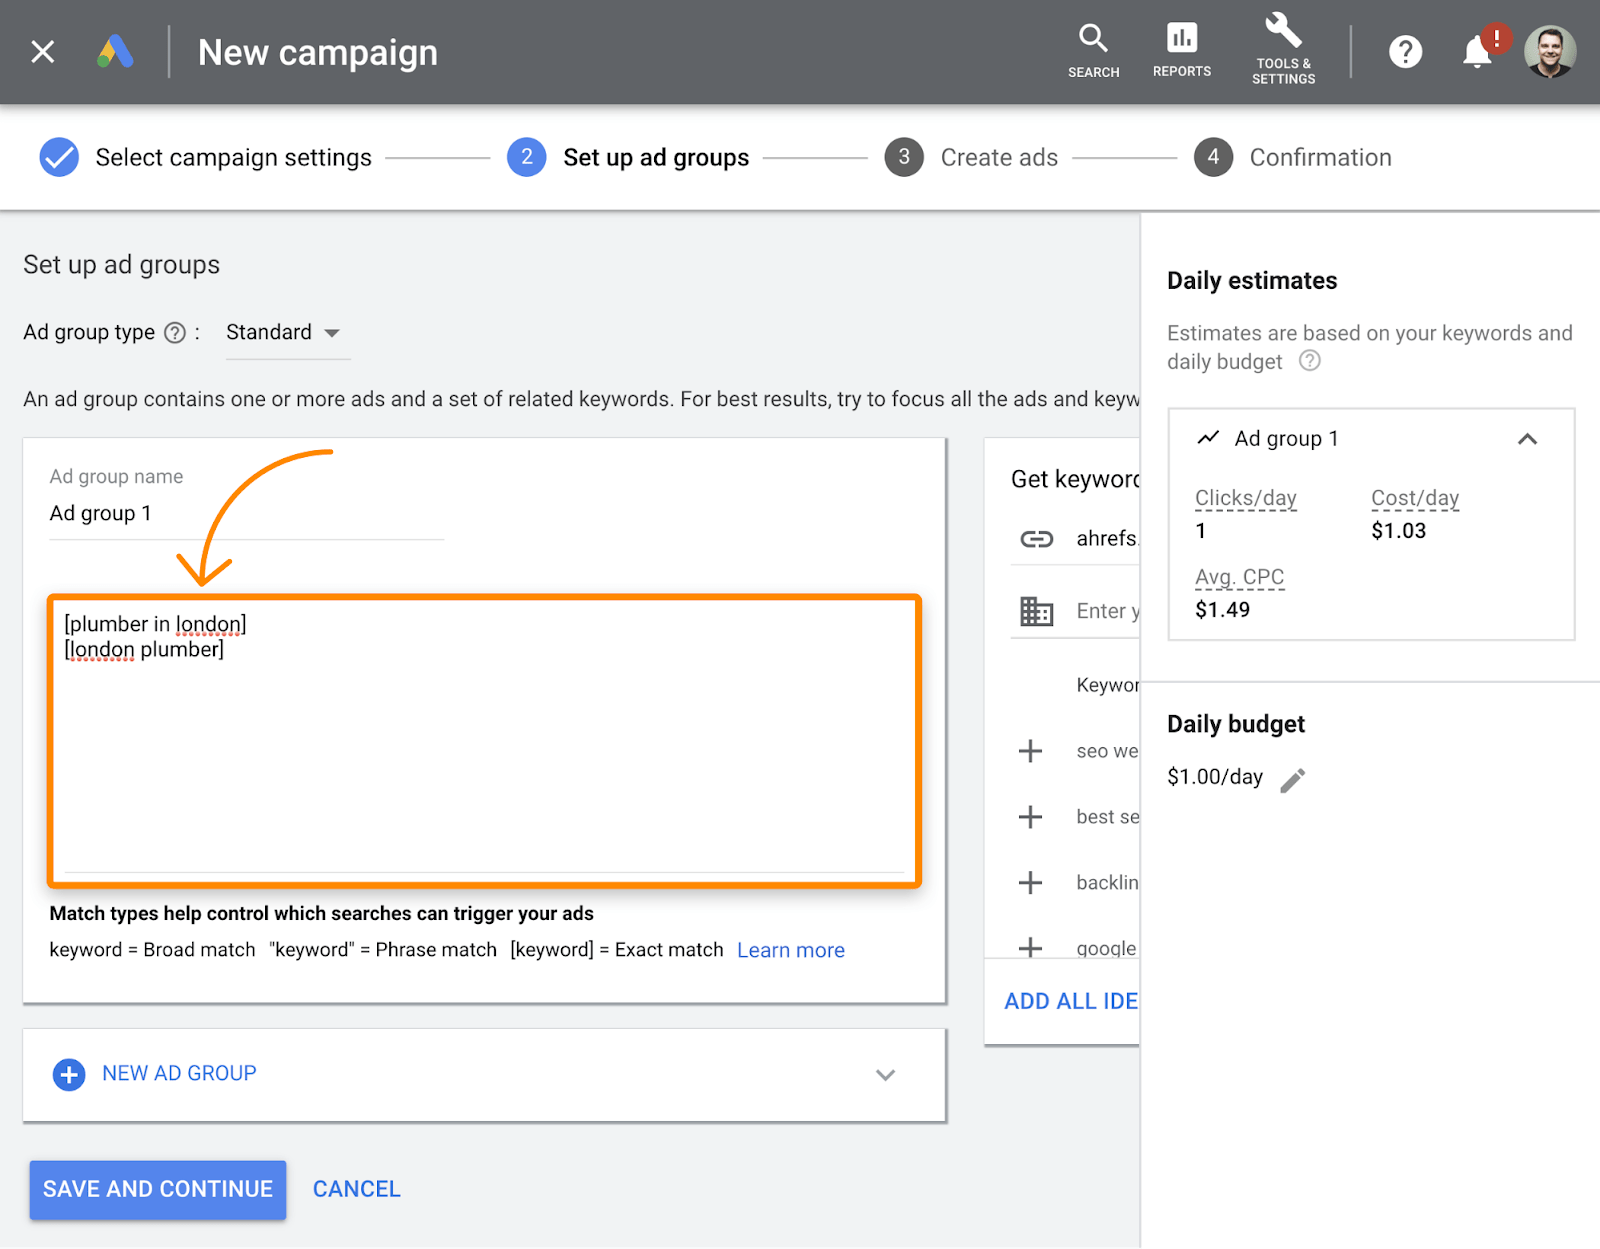Collapse the Ad group 1 estimates card
Image resolution: width=1600 pixels, height=1249 pixels.
1528,438
